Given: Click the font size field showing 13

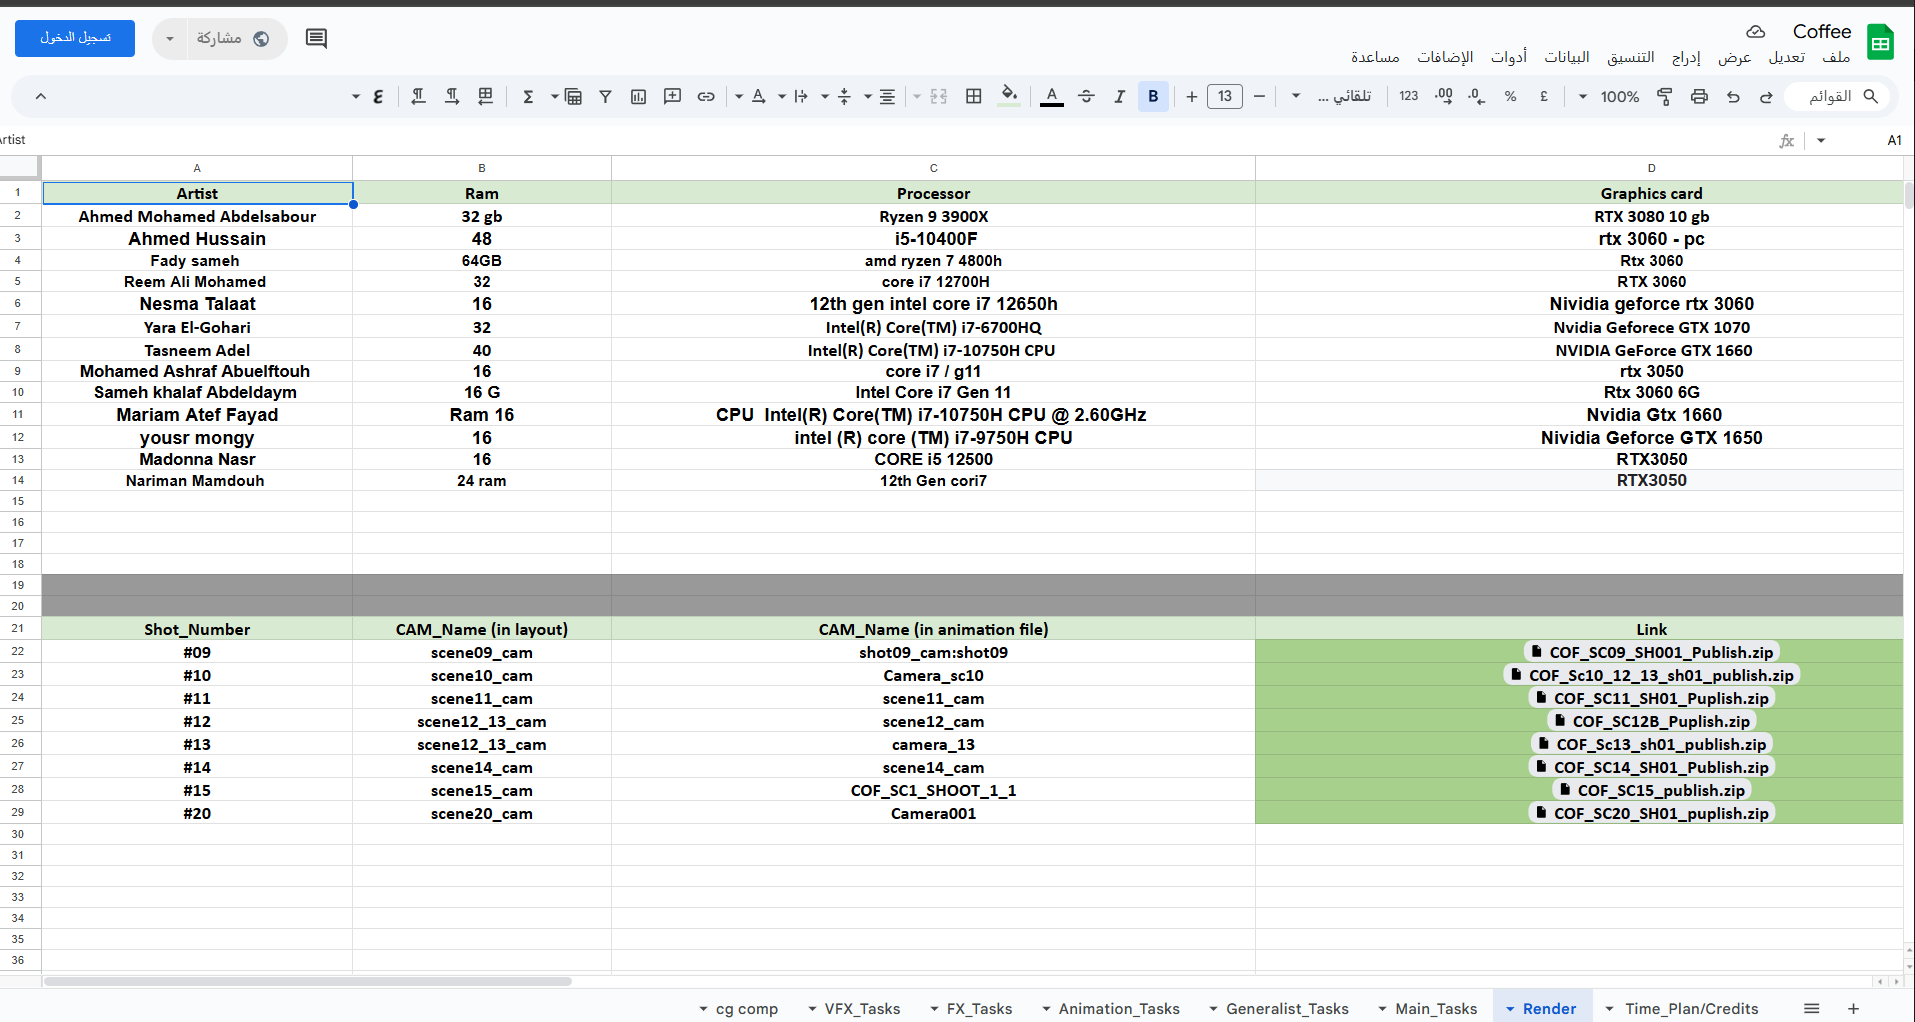Looking at the screenshot, I should 1224,96.
